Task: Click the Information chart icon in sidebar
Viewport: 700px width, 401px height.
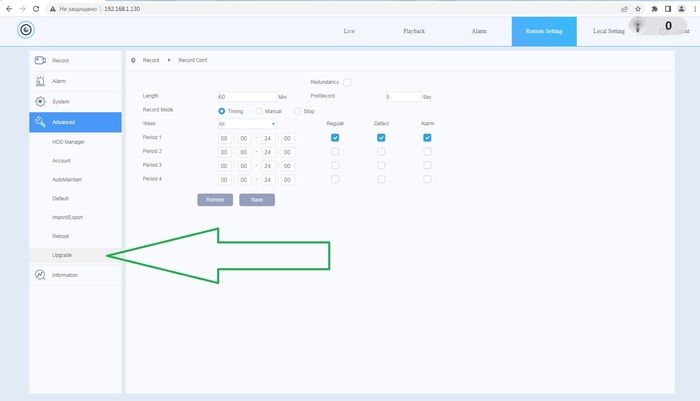Action: [x=40, y=275]
